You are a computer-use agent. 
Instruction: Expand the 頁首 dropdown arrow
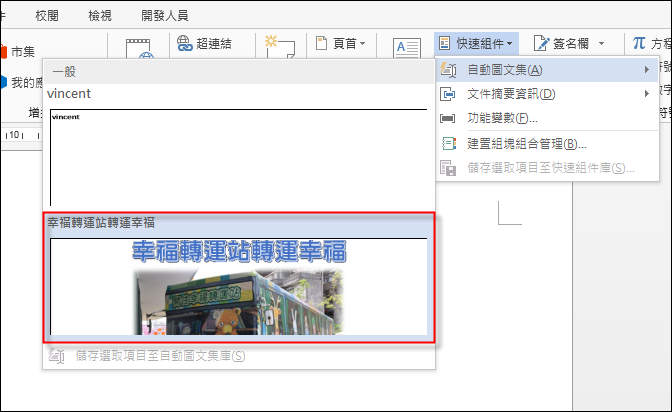[363, 43]
